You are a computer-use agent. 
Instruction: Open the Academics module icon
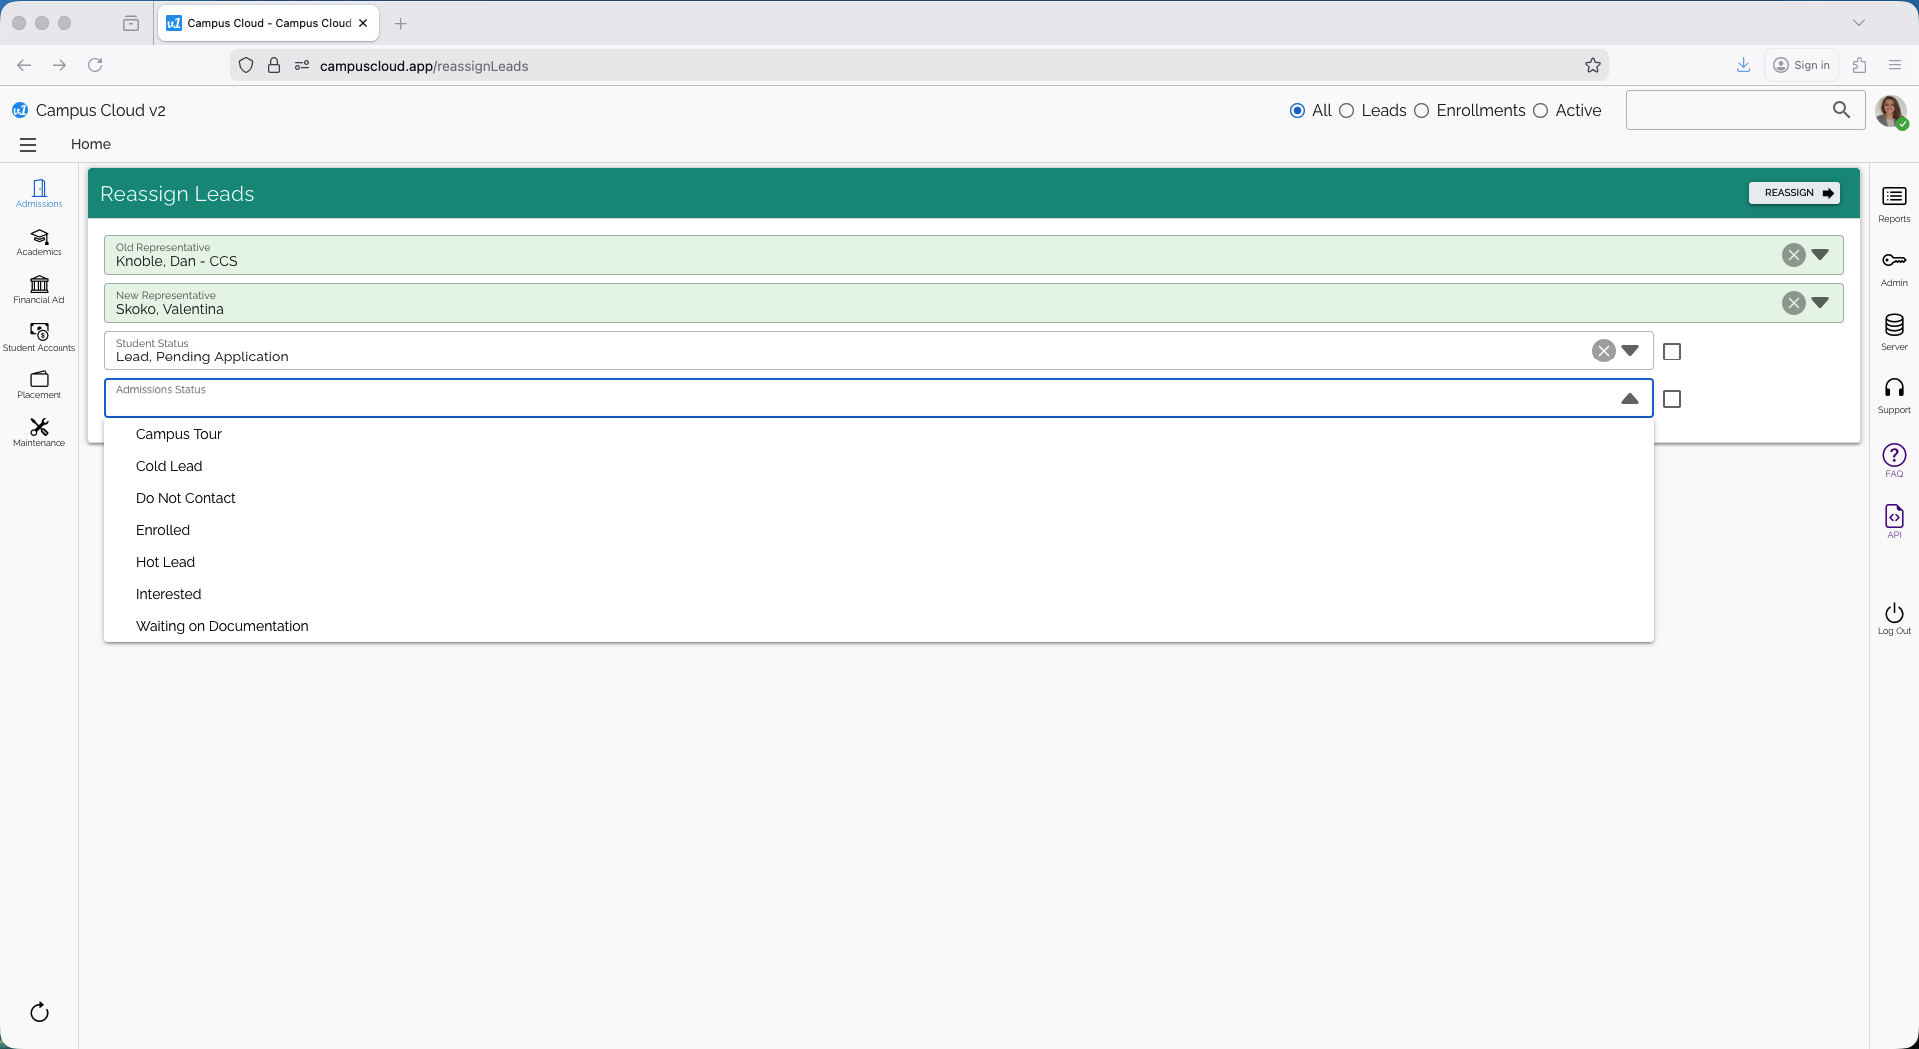[x=39, y=241]
